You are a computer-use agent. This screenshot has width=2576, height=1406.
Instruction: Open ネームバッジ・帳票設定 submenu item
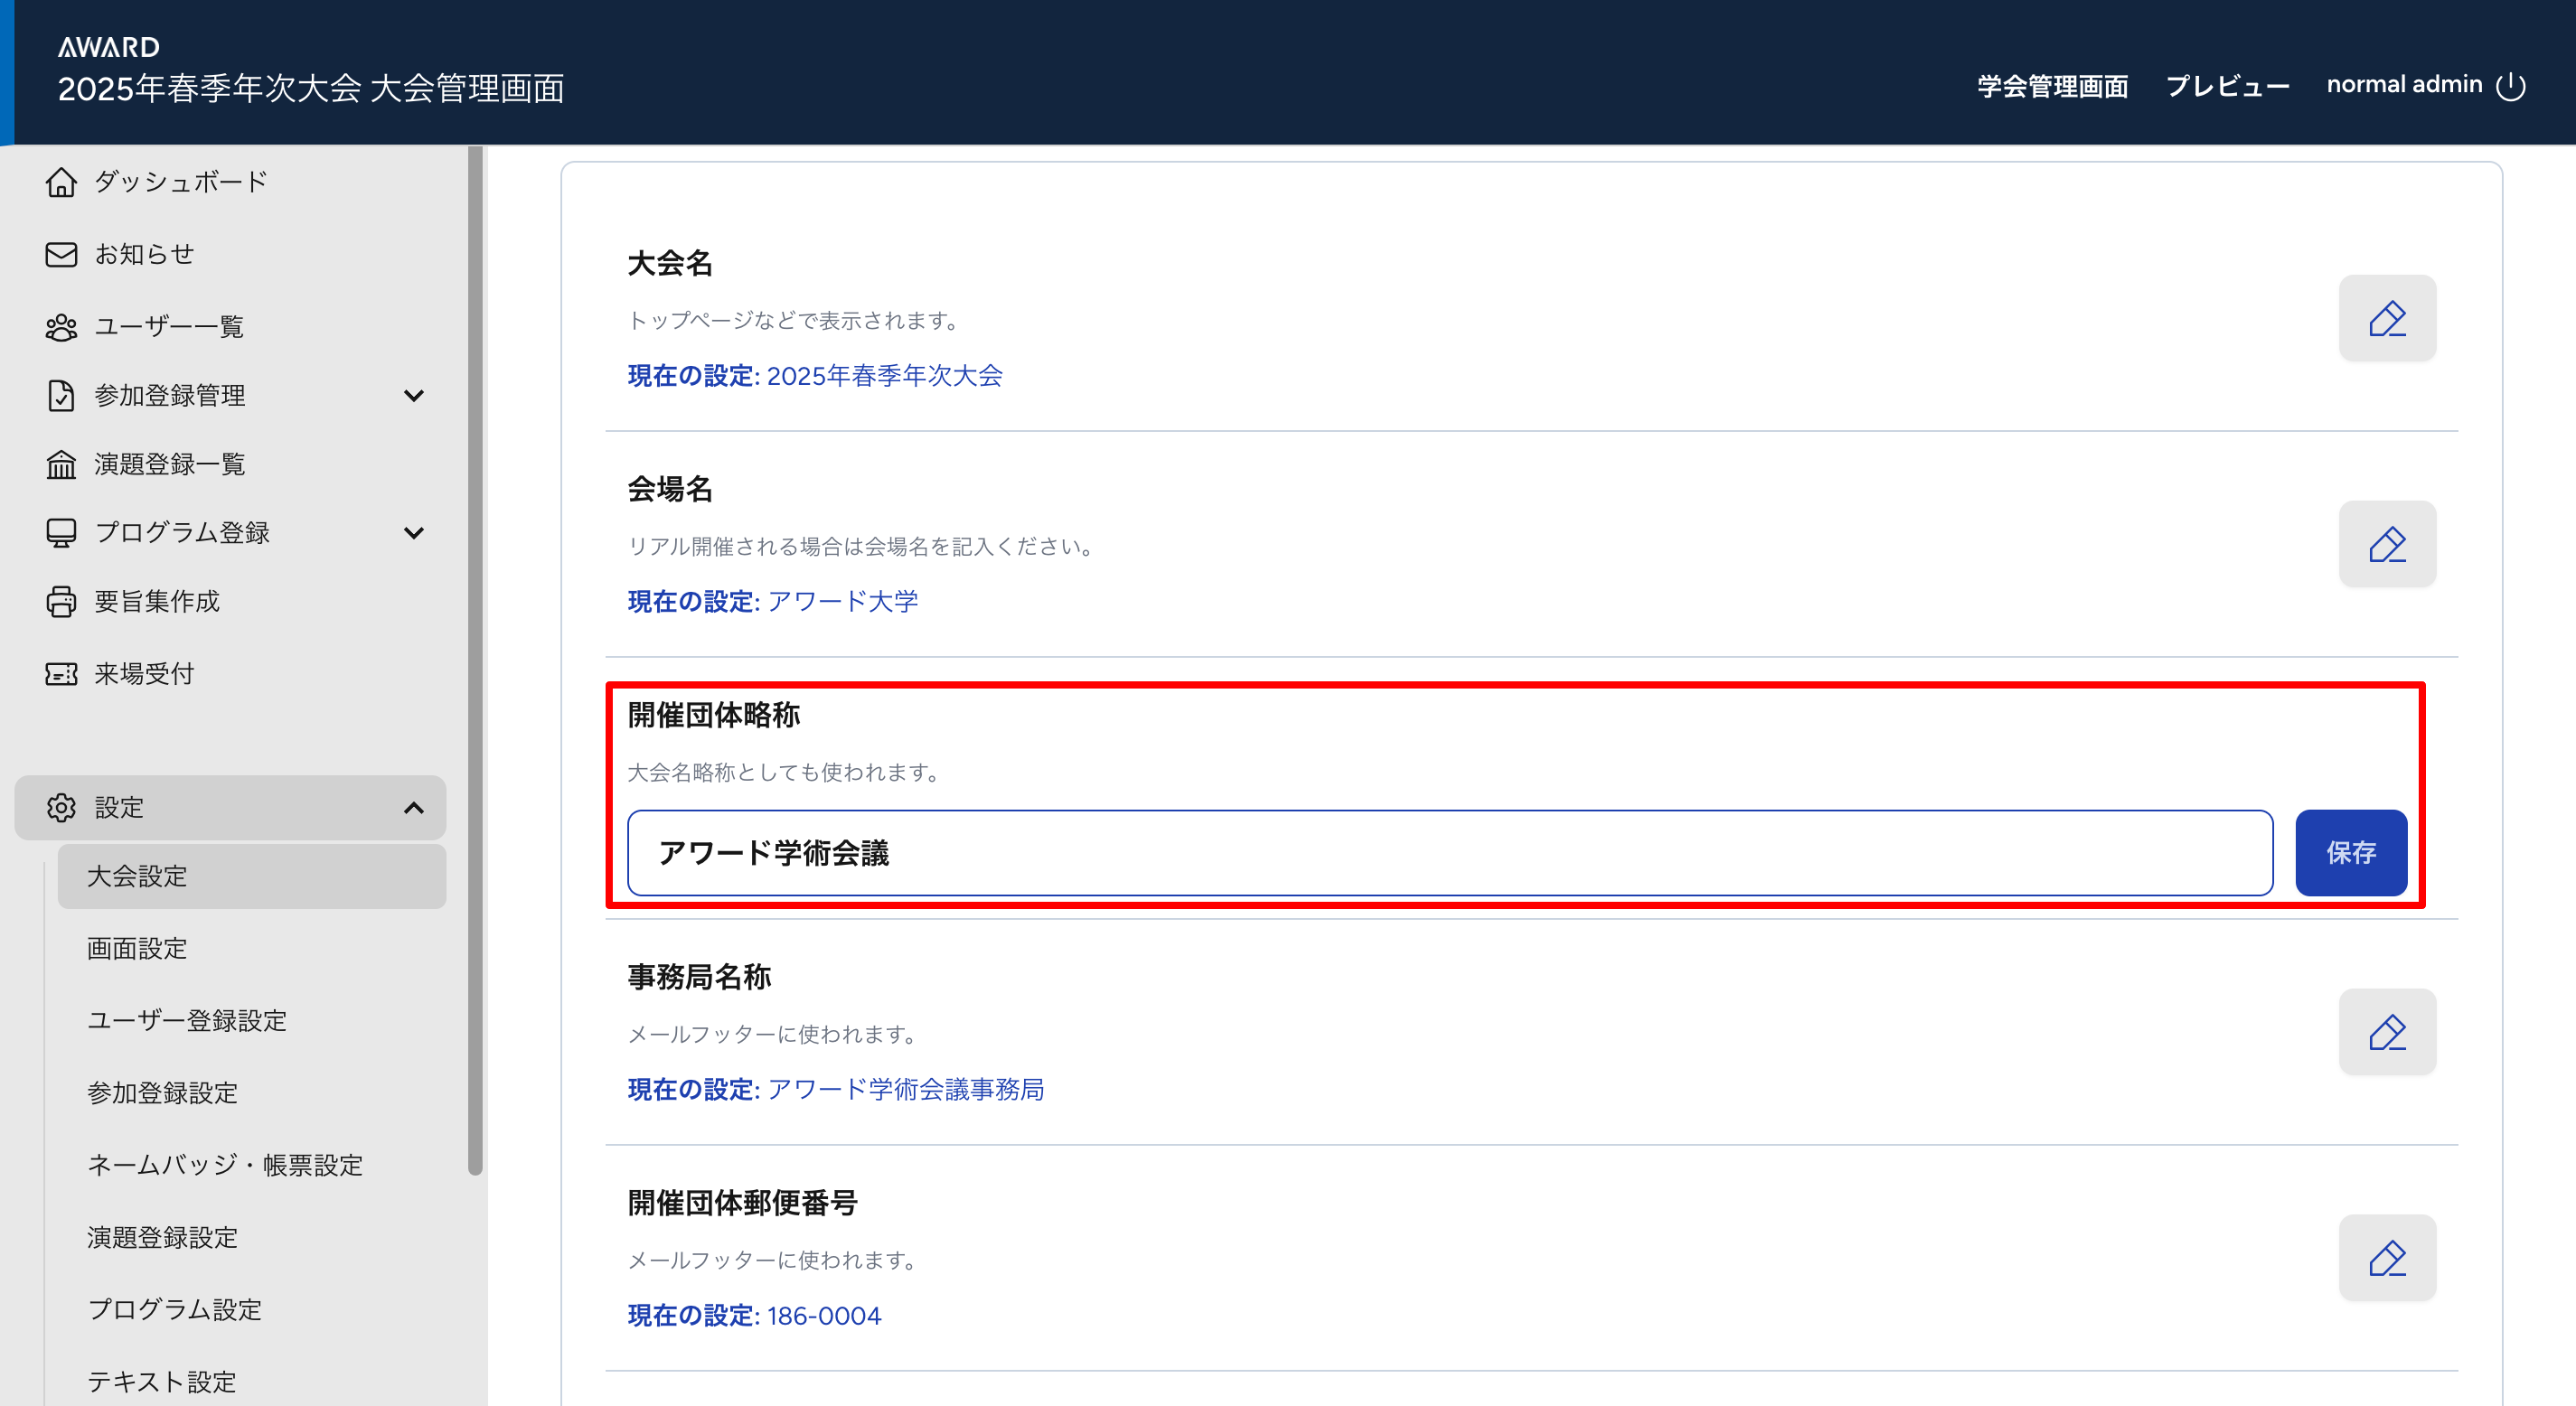point(225,1165)
